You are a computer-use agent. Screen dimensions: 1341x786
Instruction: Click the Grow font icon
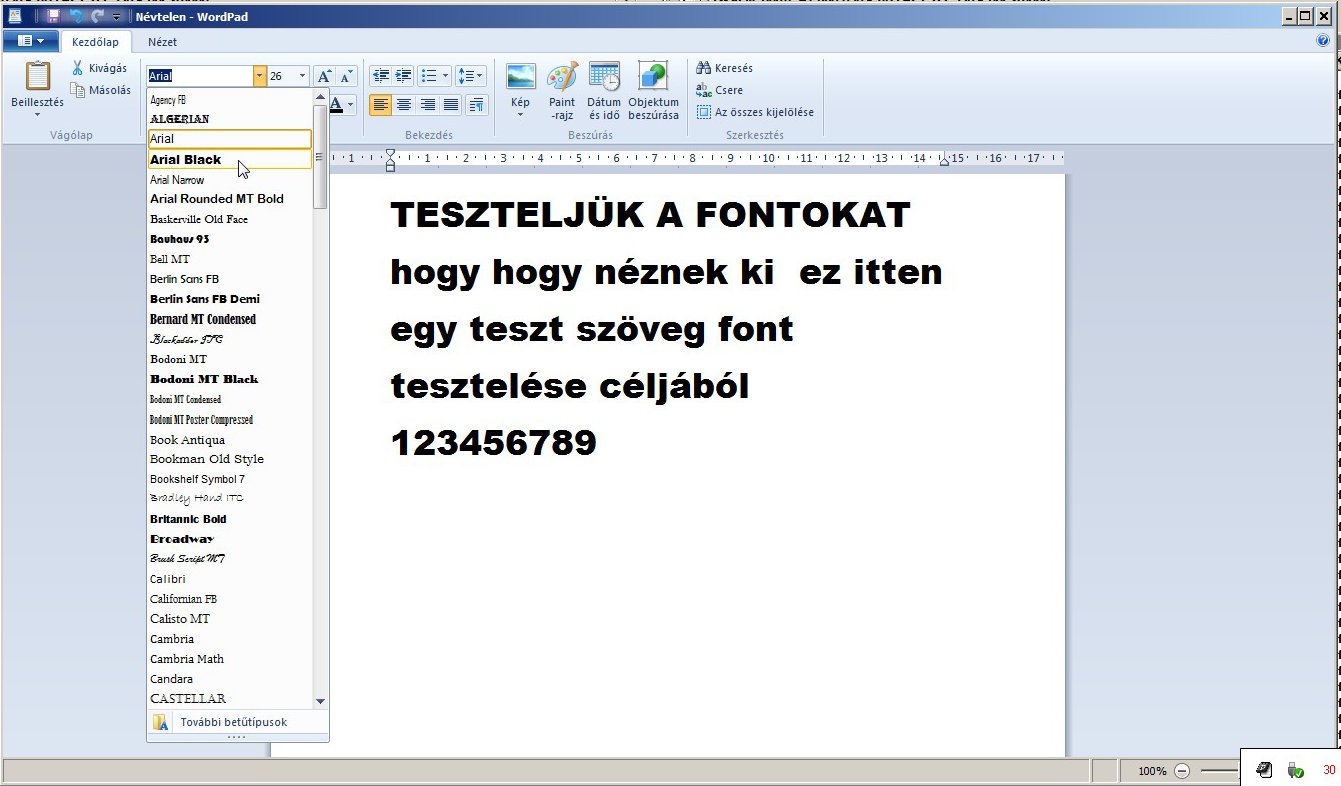coord(324,76)
